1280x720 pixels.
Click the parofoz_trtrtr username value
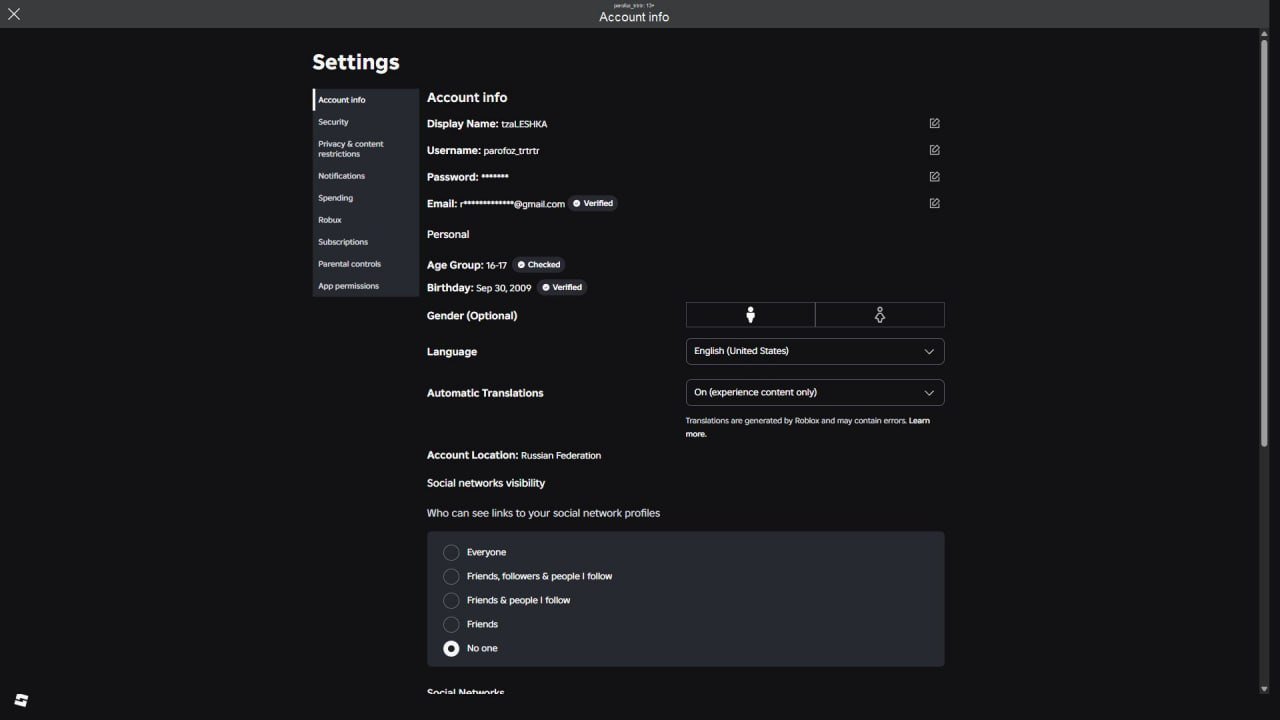tap(511, 151)
